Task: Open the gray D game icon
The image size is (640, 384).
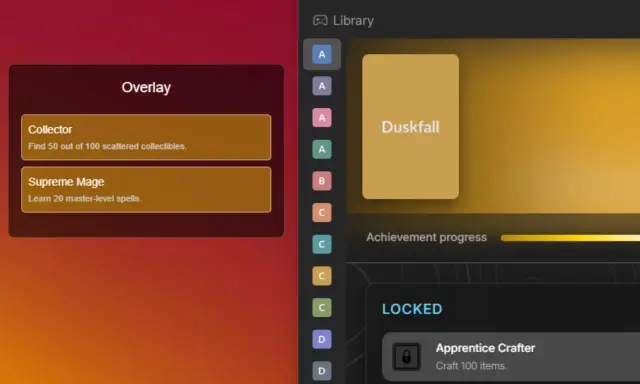Action: [322, 371]
